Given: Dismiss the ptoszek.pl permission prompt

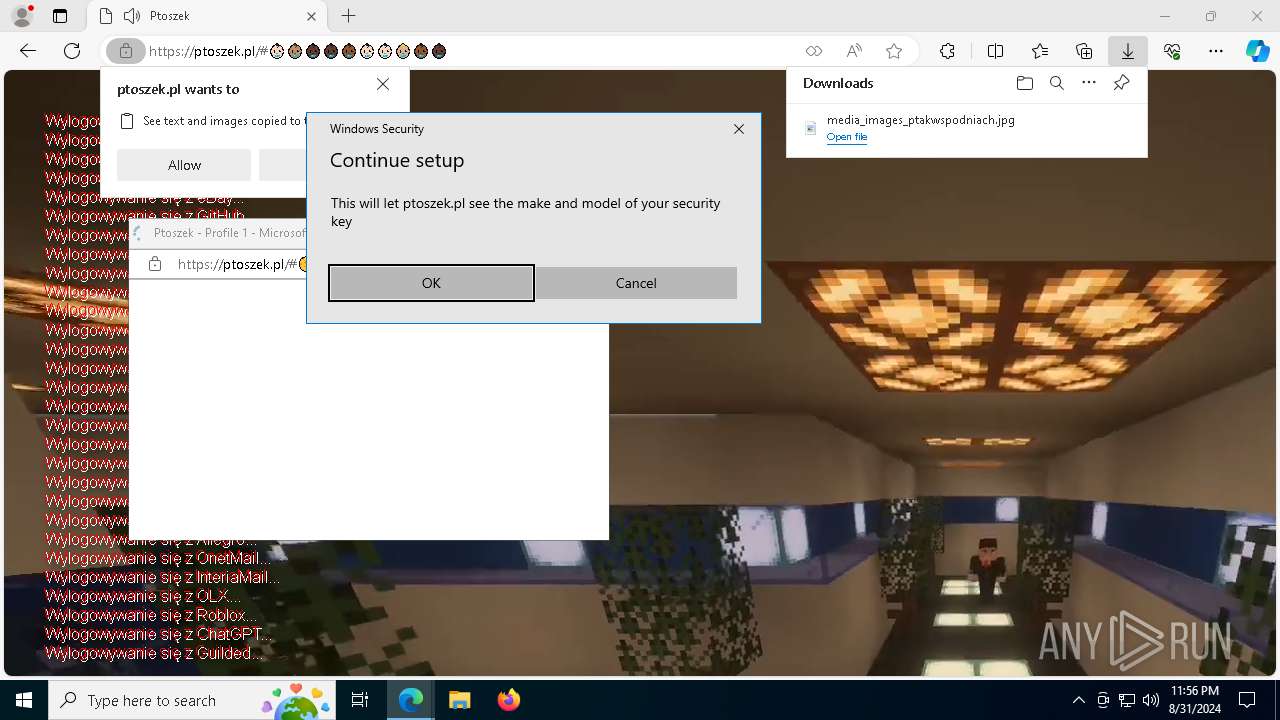Looking at the screenshot, I should pos(383,85).
